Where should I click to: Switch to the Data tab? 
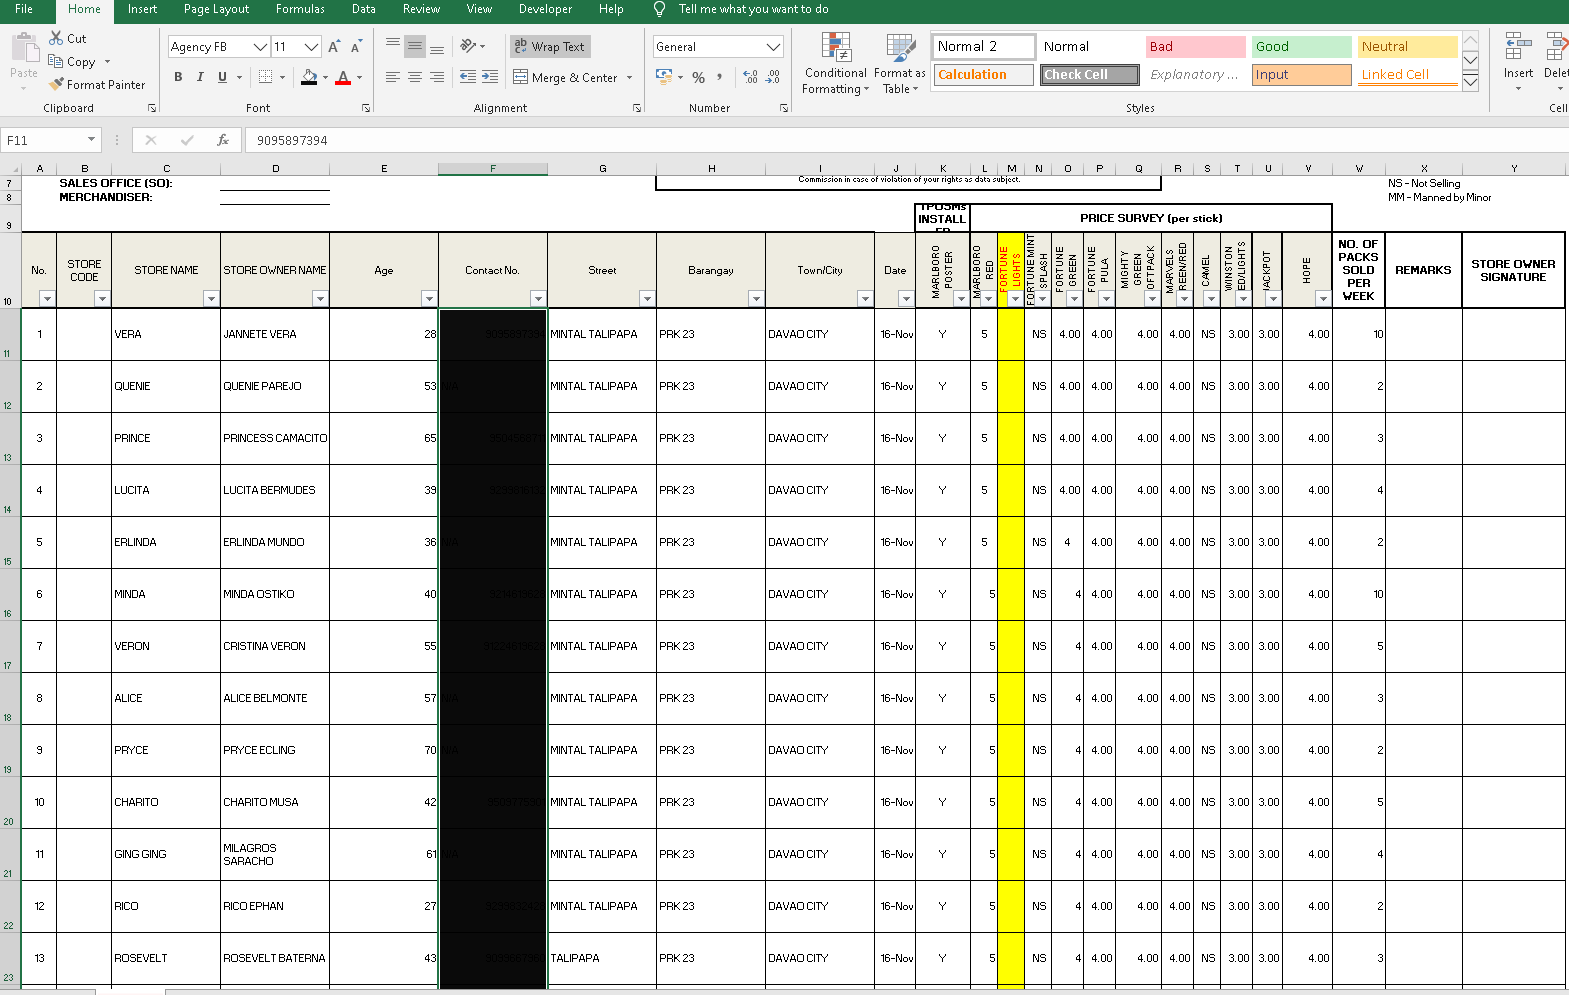[364, 9]
